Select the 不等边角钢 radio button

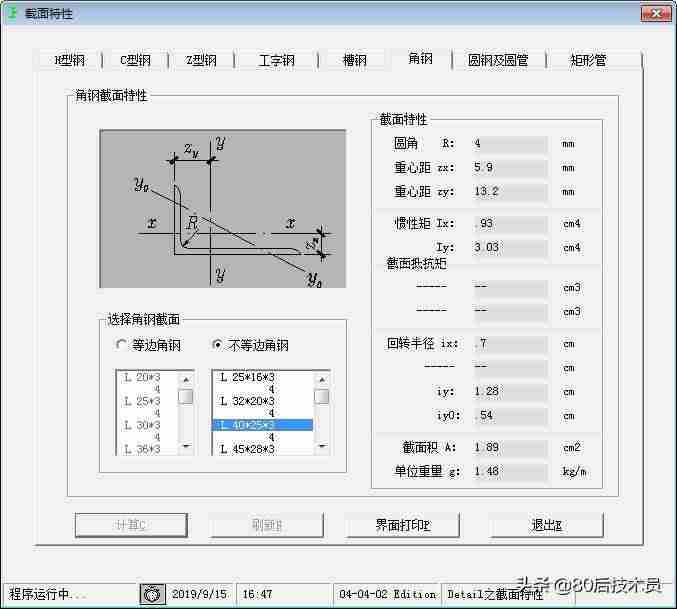[x=250, y=345]
